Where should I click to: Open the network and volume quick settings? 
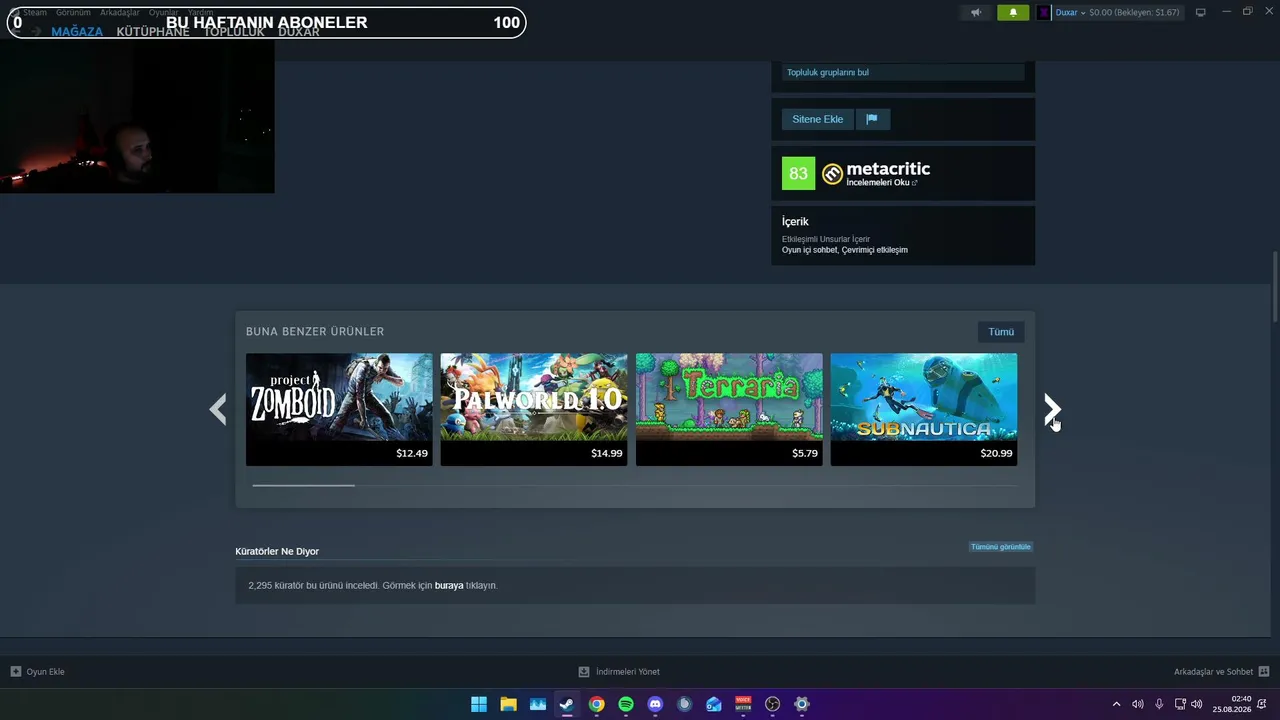1188,704
